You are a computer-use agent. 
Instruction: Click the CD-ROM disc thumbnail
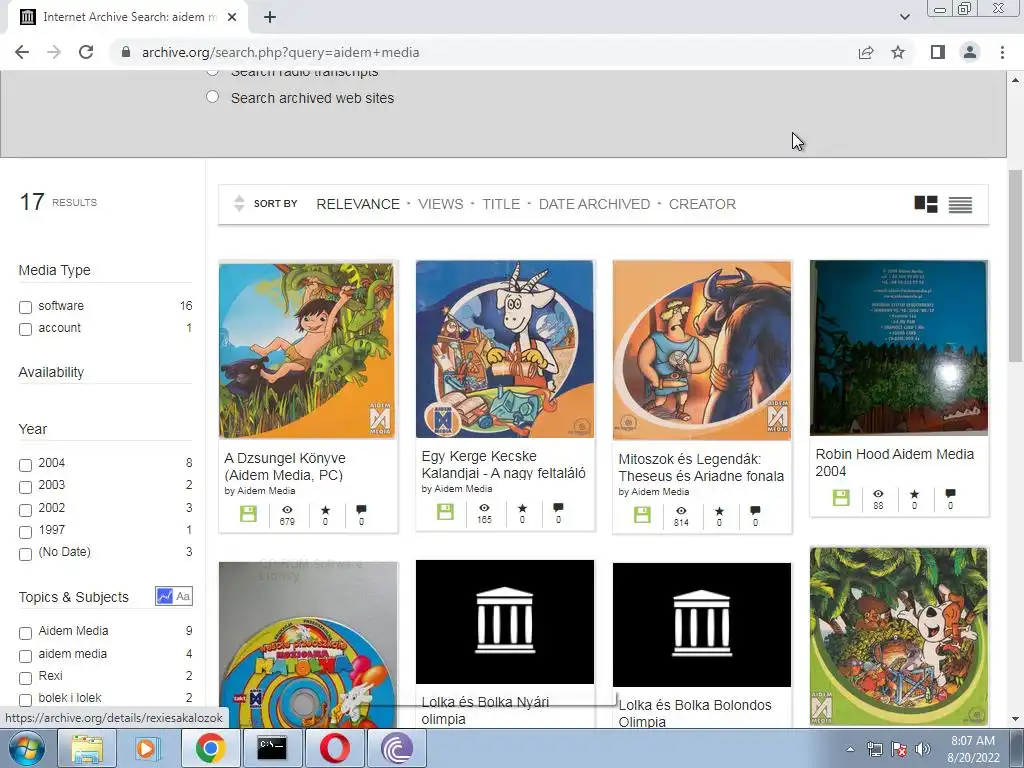coord(308,645)
